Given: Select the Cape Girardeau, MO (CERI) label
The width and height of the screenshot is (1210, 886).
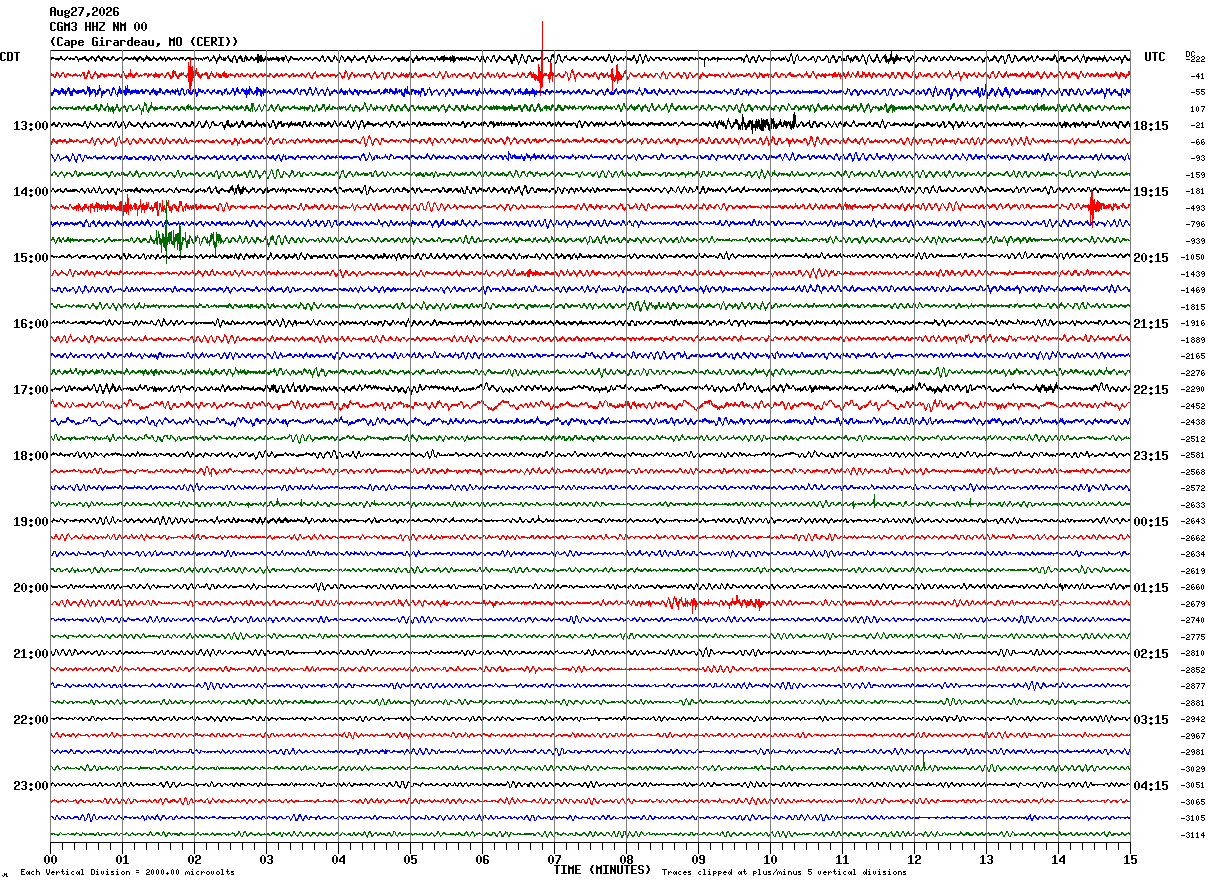Looking at the screenshot, I should [144, 42].
